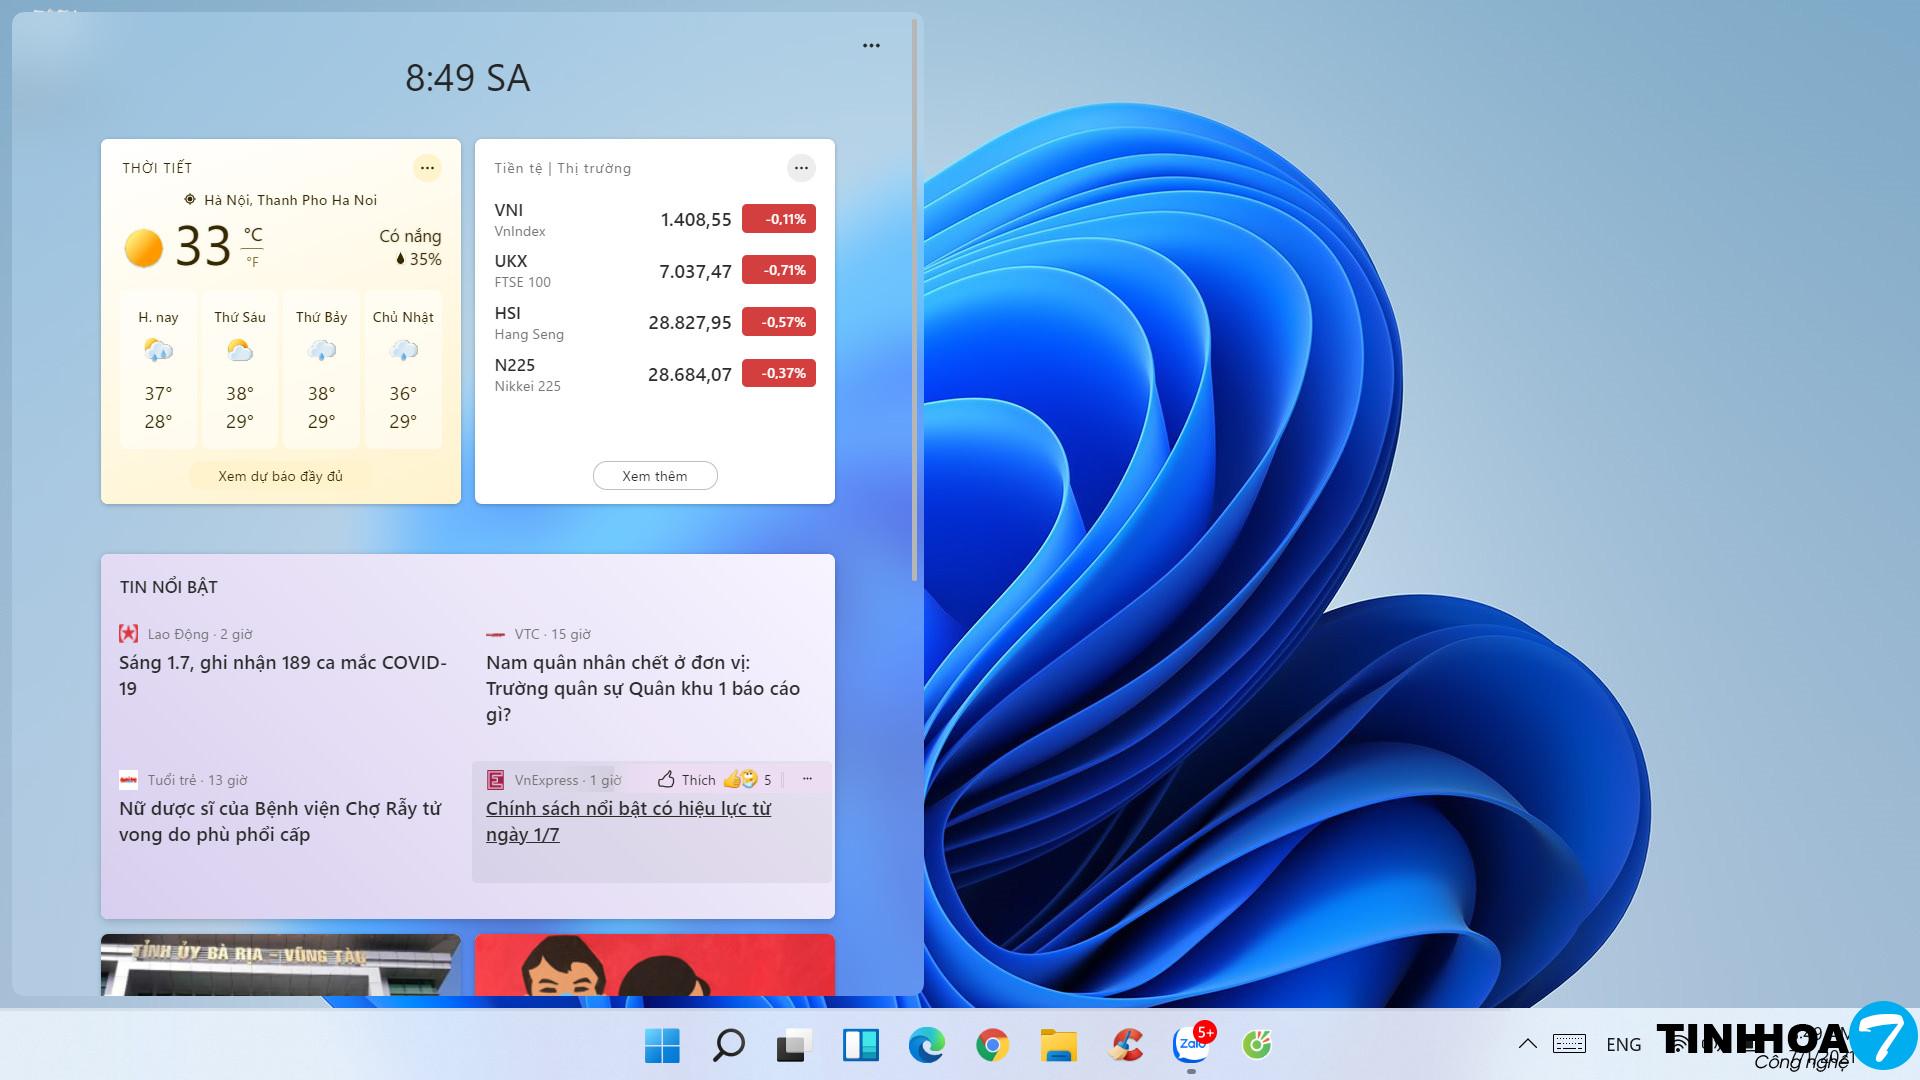Show hidden system tray icons chevron

[x=1527, y=1044]
